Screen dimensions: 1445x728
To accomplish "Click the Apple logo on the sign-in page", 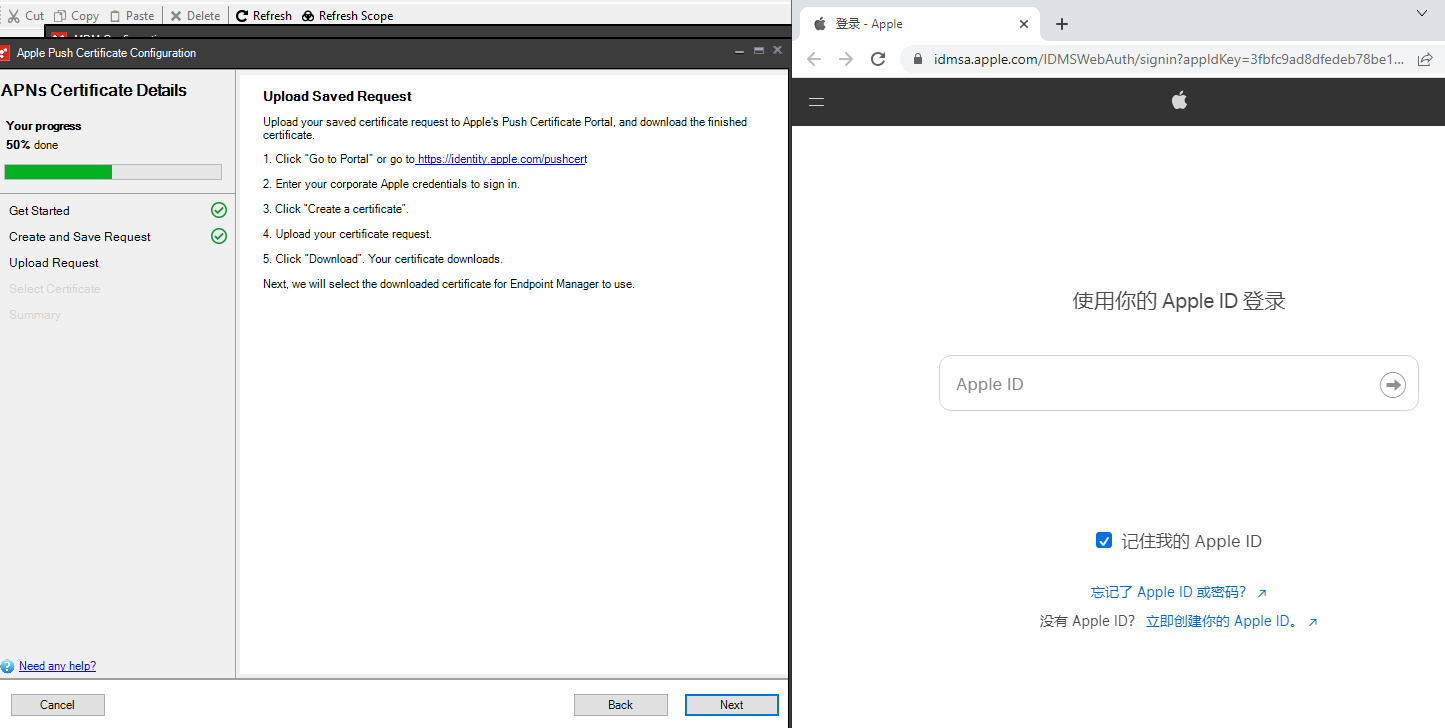I will [1179, 100].
